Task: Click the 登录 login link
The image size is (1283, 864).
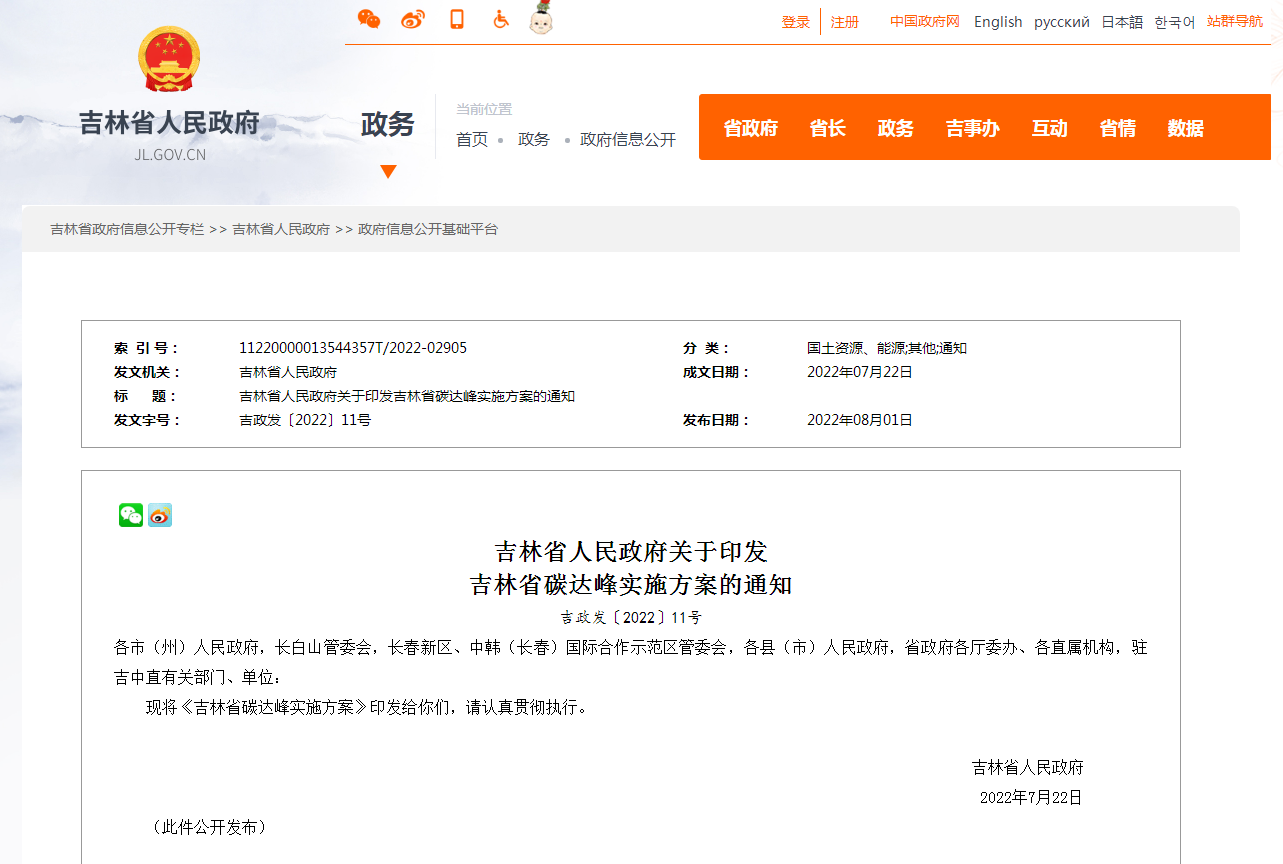Action: tap(795, 21)
